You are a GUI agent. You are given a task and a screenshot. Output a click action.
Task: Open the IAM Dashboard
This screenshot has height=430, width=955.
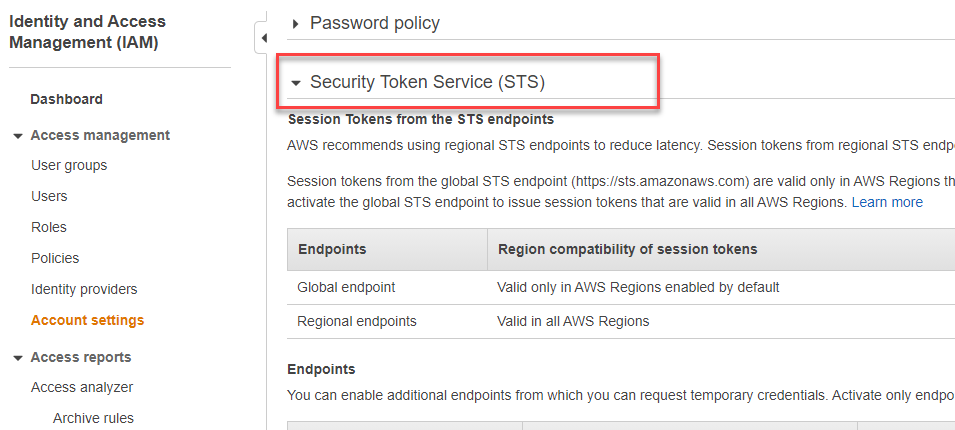(66, 99)
